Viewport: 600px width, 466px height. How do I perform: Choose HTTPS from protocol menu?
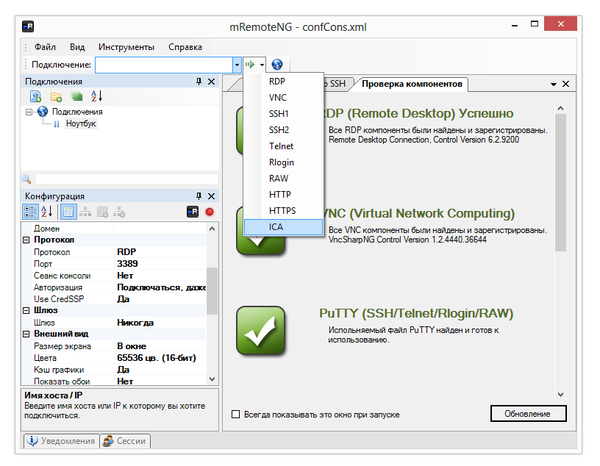[x=284, y=210]
